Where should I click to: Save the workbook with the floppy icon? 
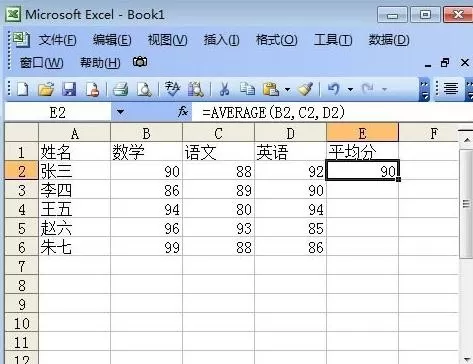coord(69,89)
